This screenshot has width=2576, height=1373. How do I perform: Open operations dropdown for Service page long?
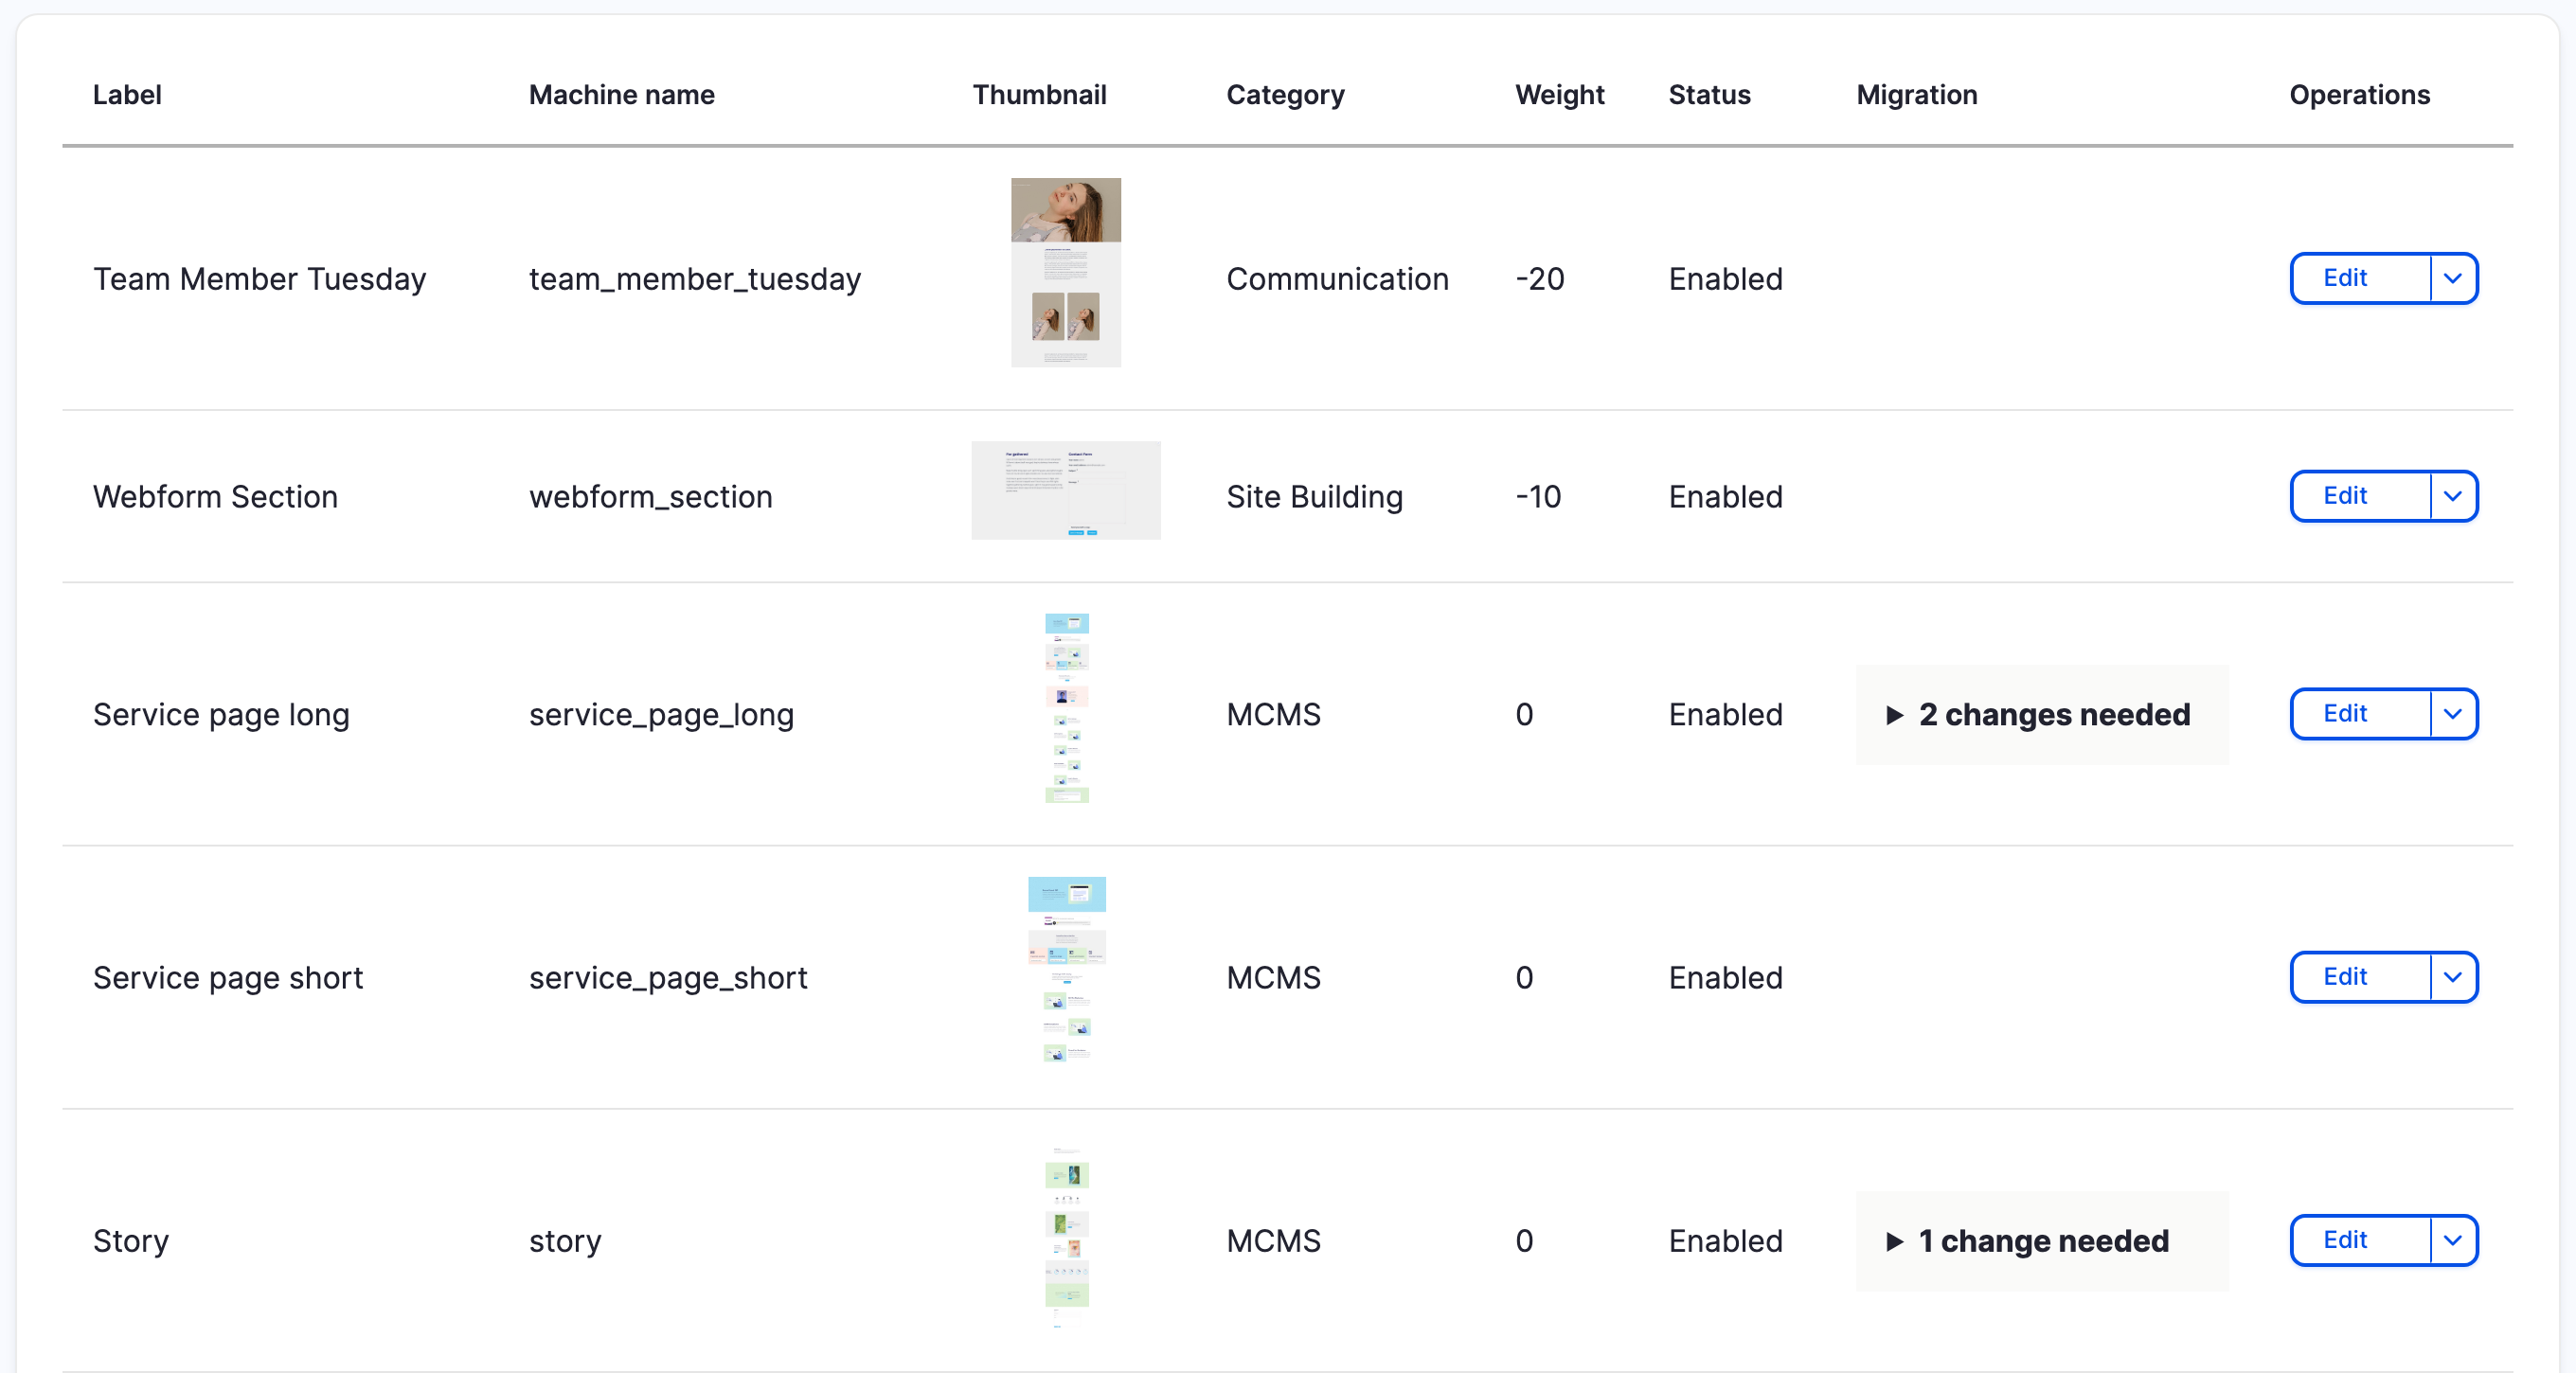(2453, 714)
